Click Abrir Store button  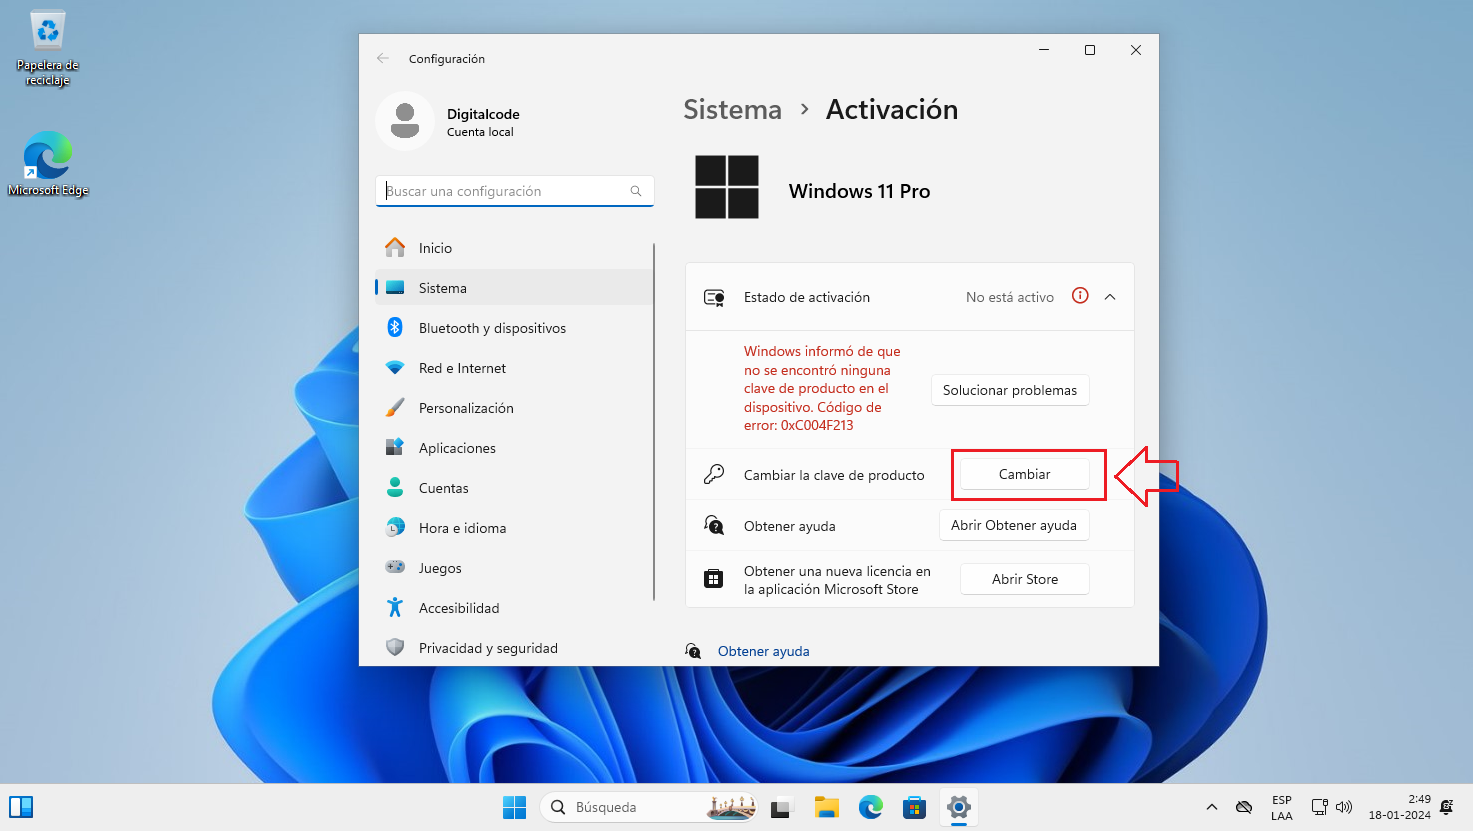pos(1024,579)
